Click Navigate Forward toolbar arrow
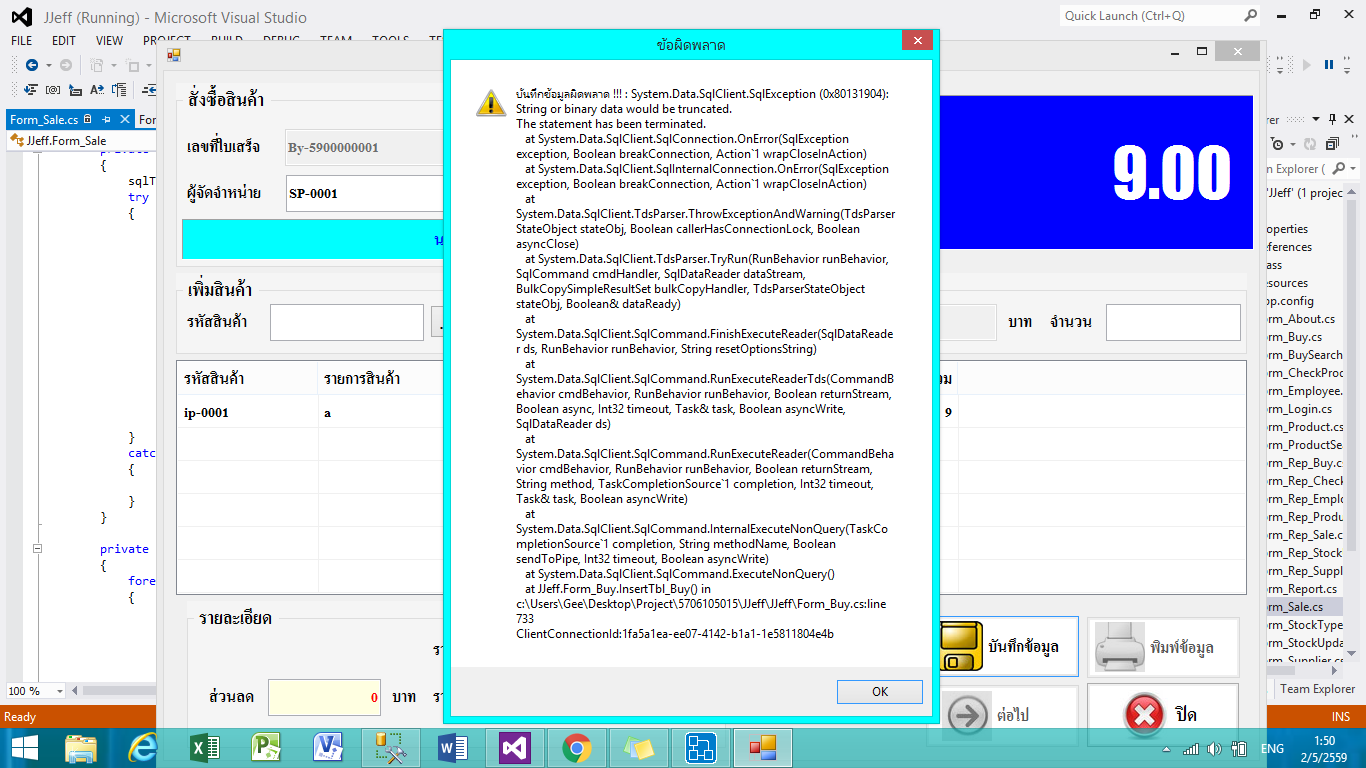This screenshot has width=1366, height=768. [66, 65]
